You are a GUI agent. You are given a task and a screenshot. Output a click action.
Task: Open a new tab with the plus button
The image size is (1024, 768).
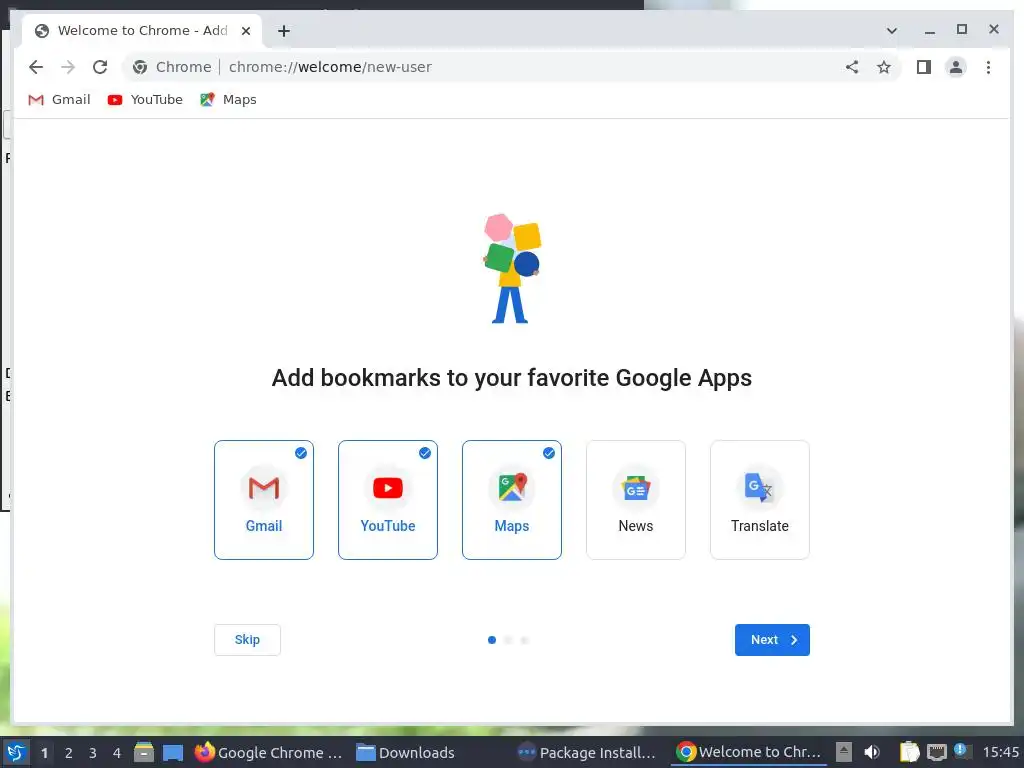283,31
